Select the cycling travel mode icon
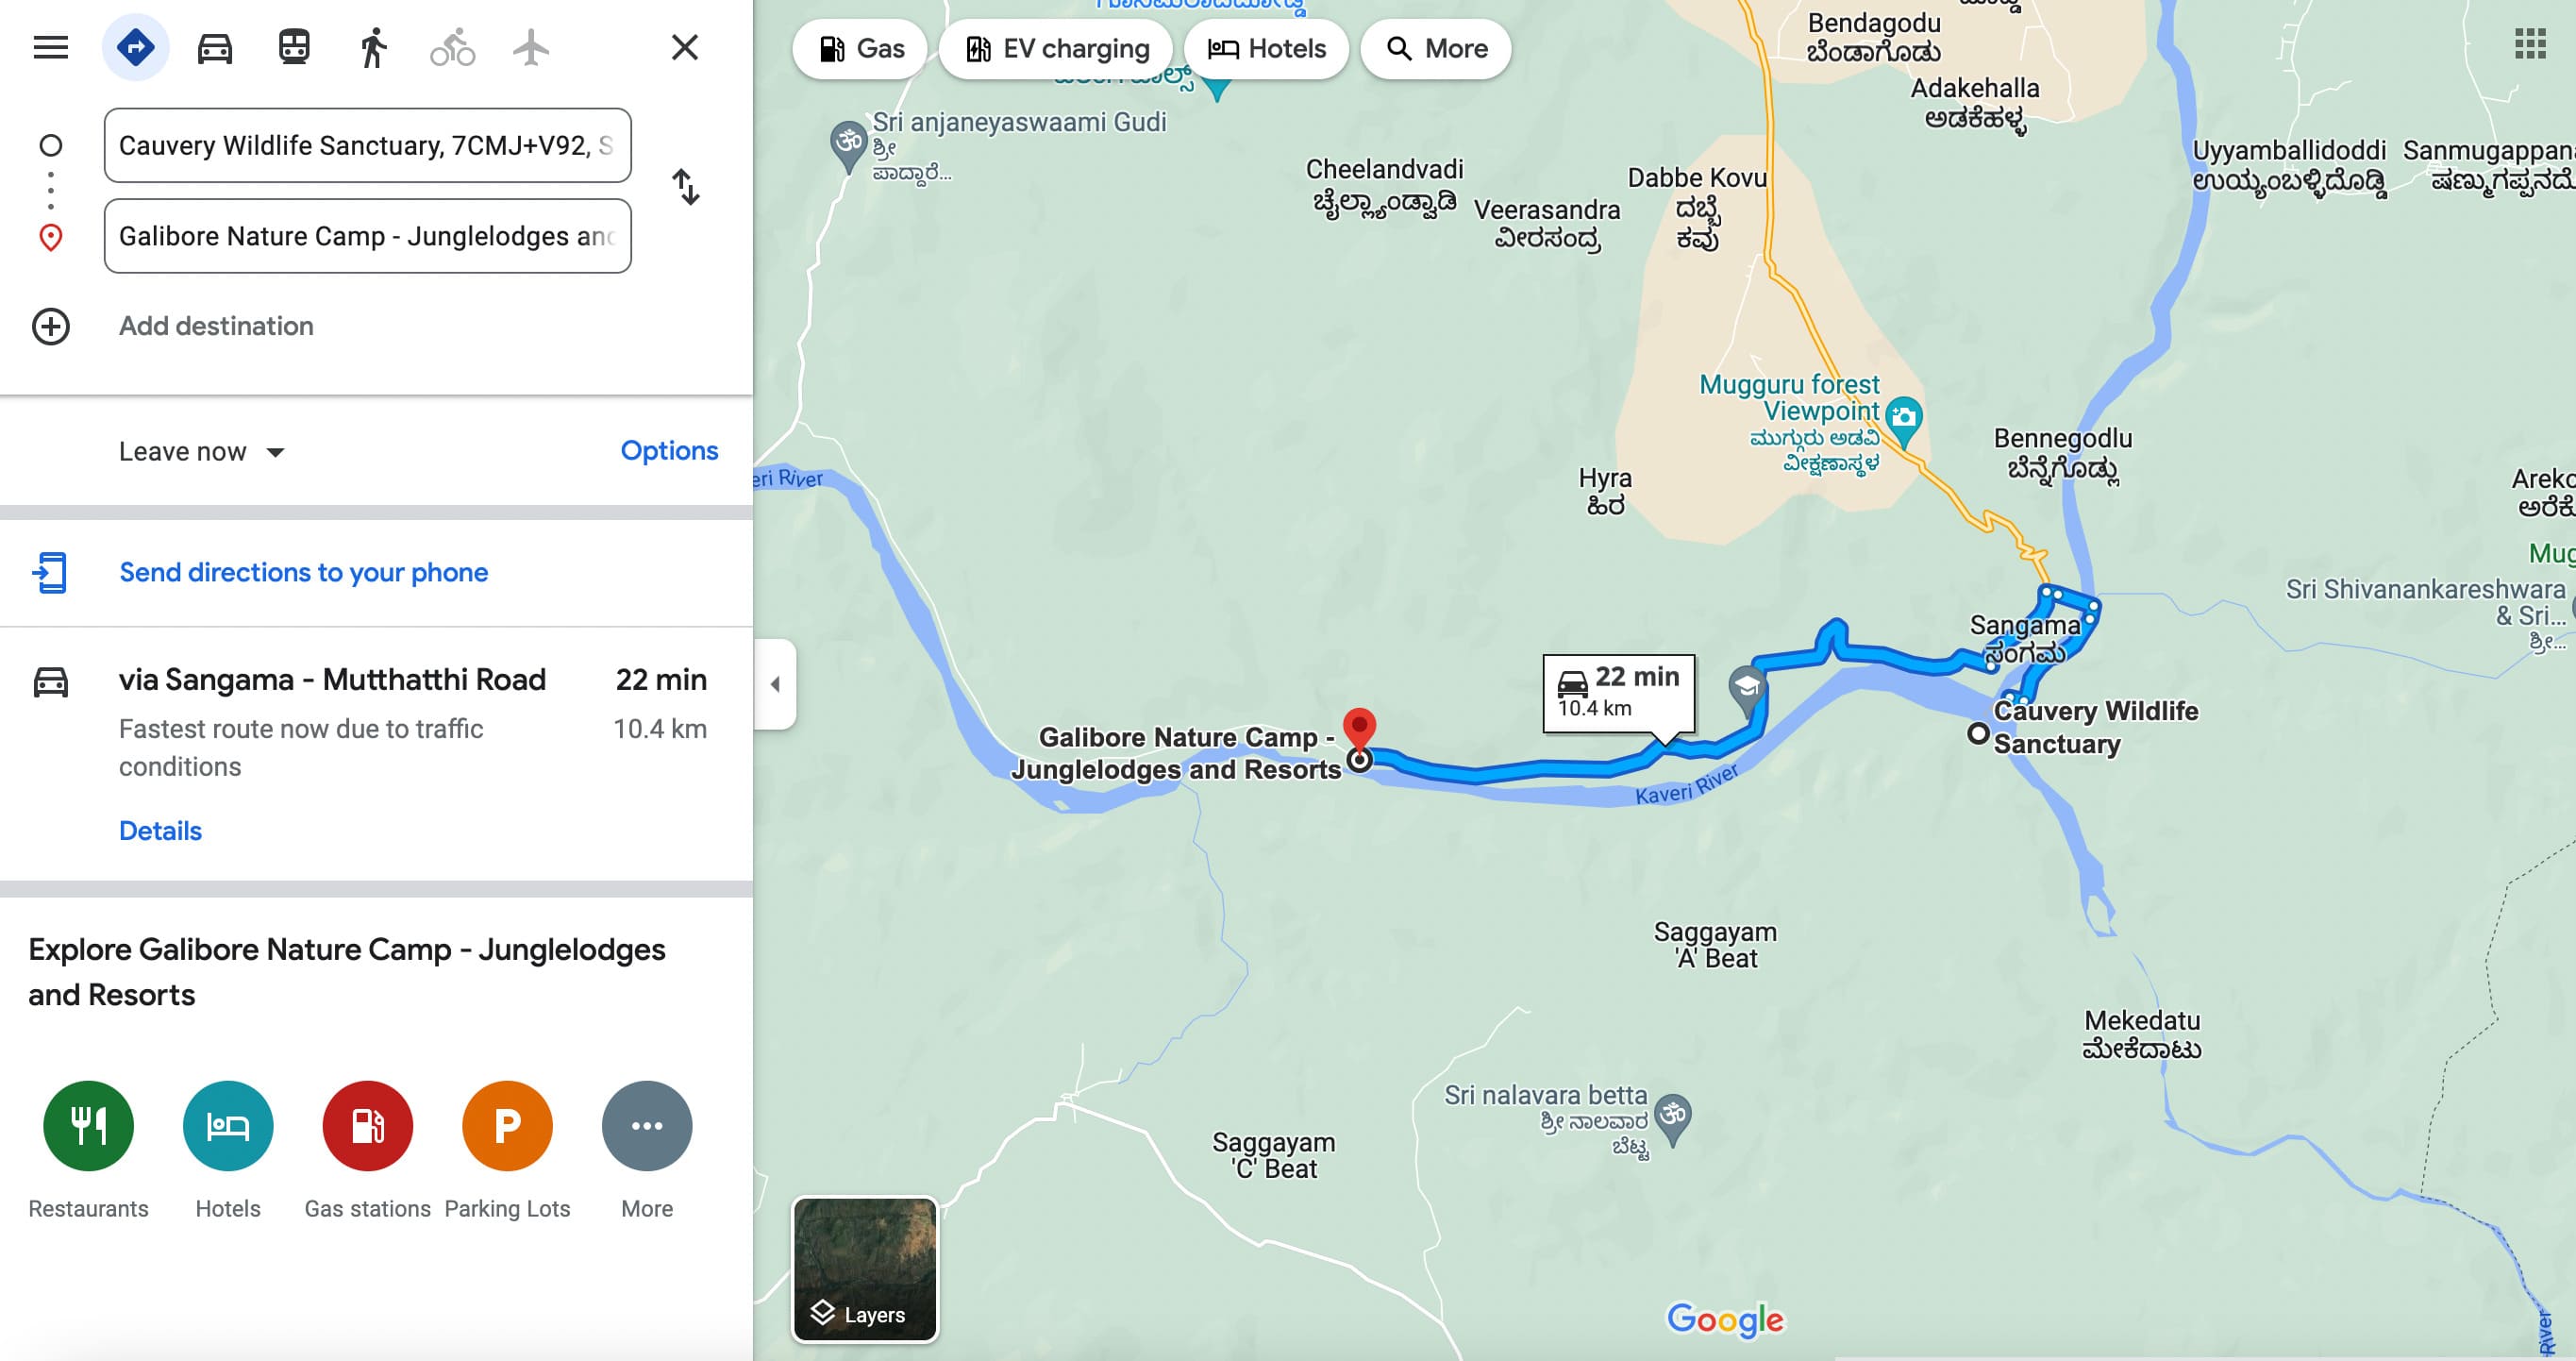The height and width of the screenshot is (1361, 2576). [452, 47]
